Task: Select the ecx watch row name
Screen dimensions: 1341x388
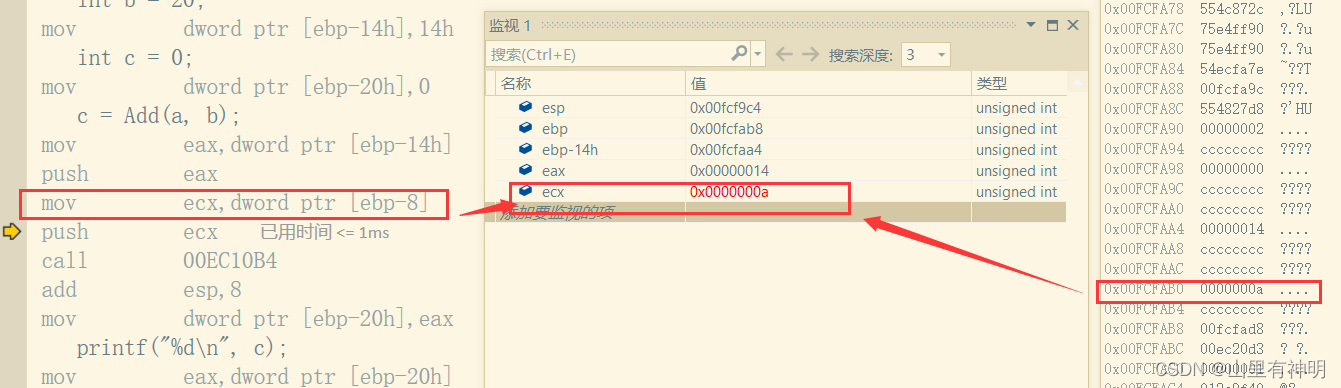Action: click(553, 192)
